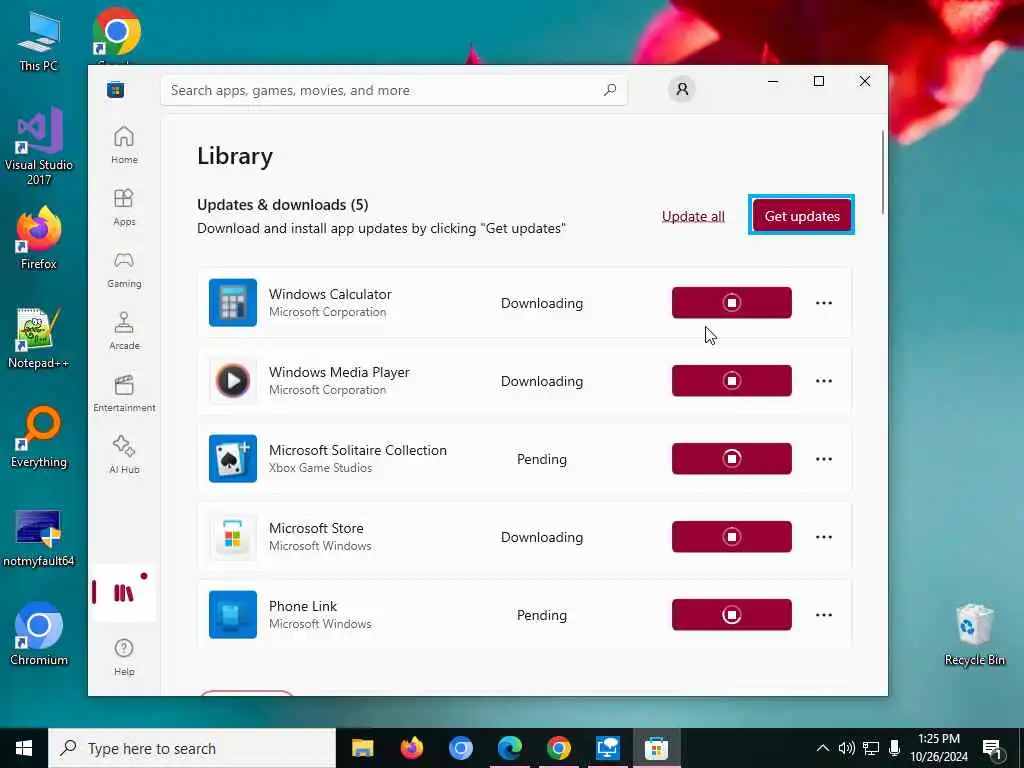Open more options for Windows Media Player
This screenshot has width=1024, height=768.
point(824,381)
